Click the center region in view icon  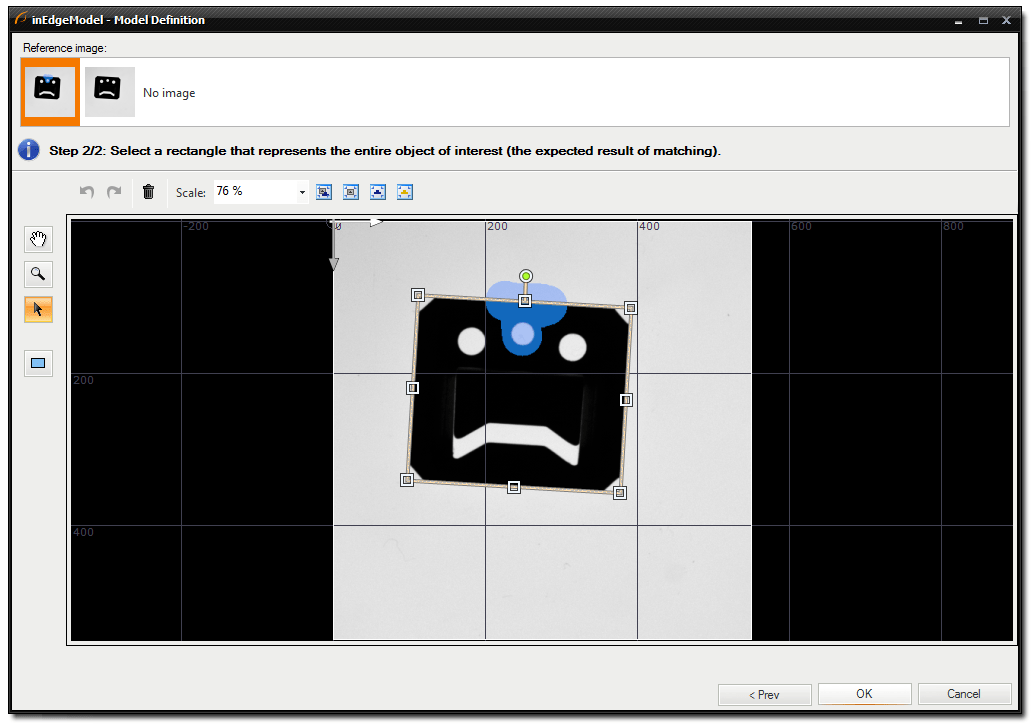pos(405,191)
